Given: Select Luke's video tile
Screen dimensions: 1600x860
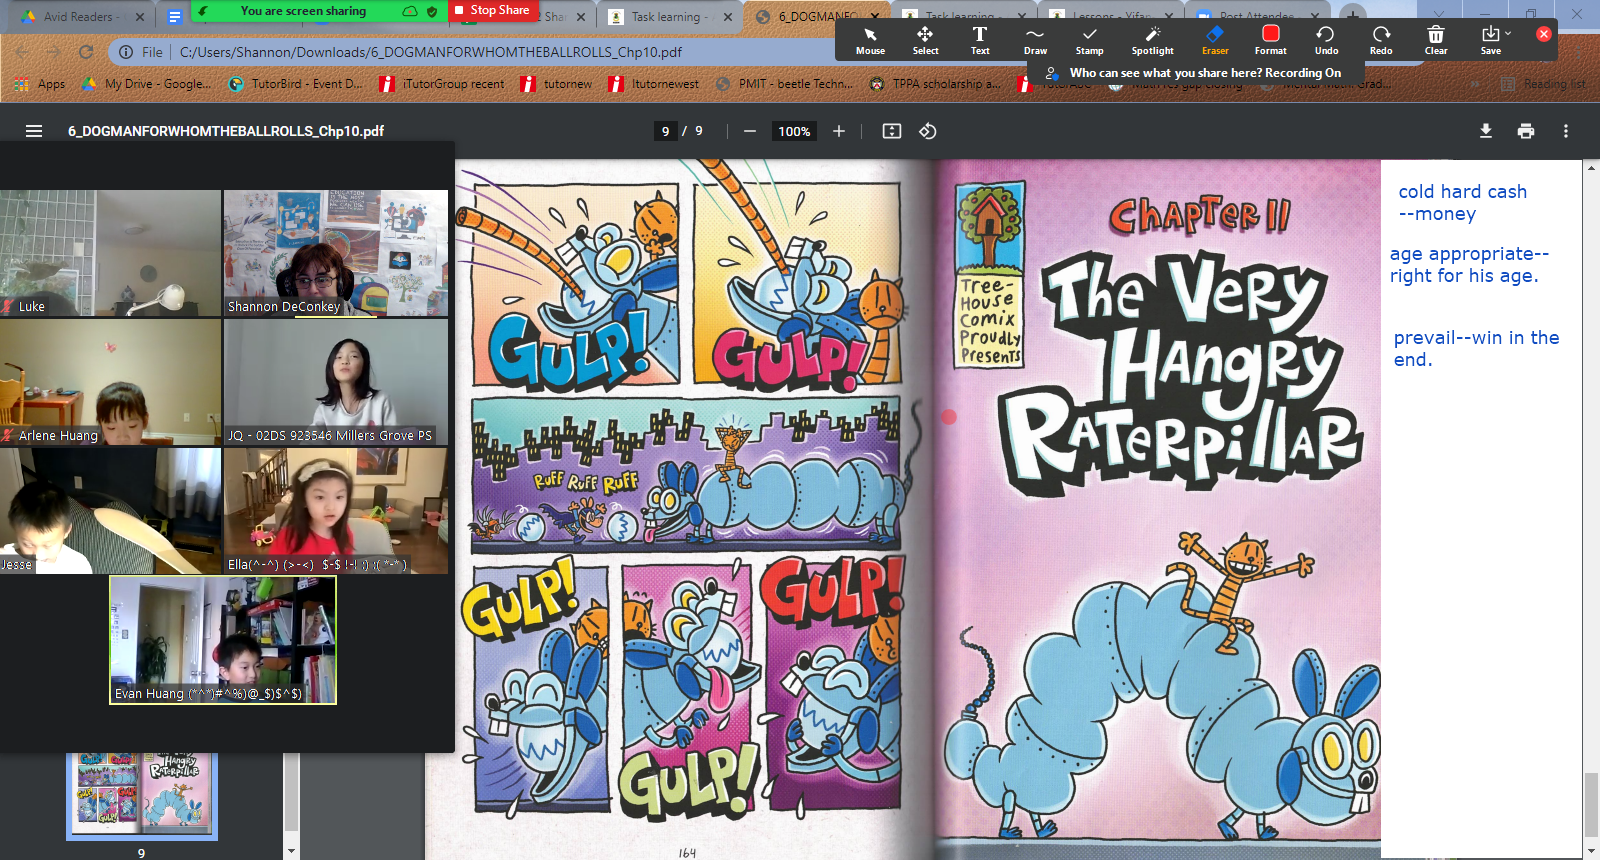Looking at the screenshot, I should (110, 253).
